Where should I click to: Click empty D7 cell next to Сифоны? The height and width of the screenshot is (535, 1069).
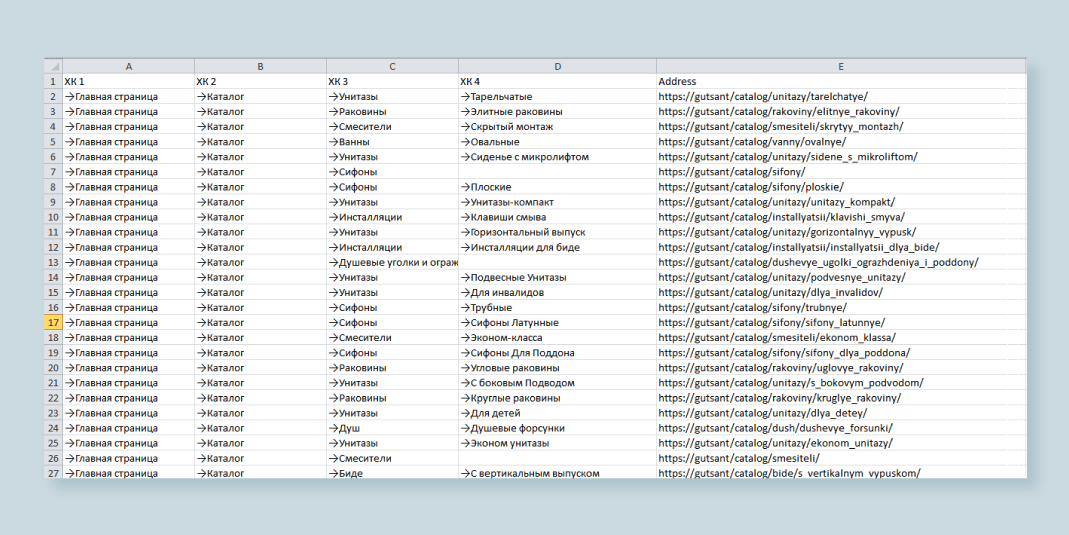(558, 172)
